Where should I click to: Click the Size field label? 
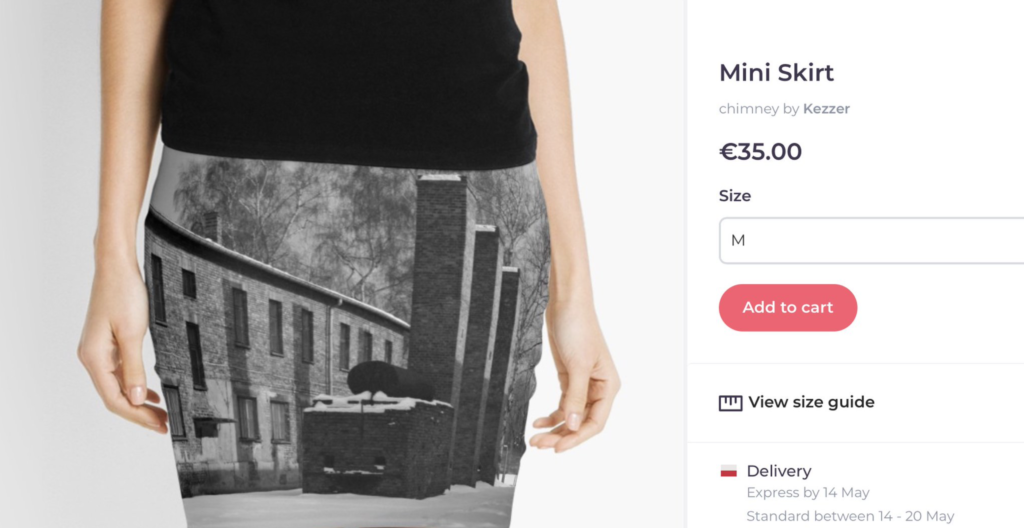click(735, 196)
